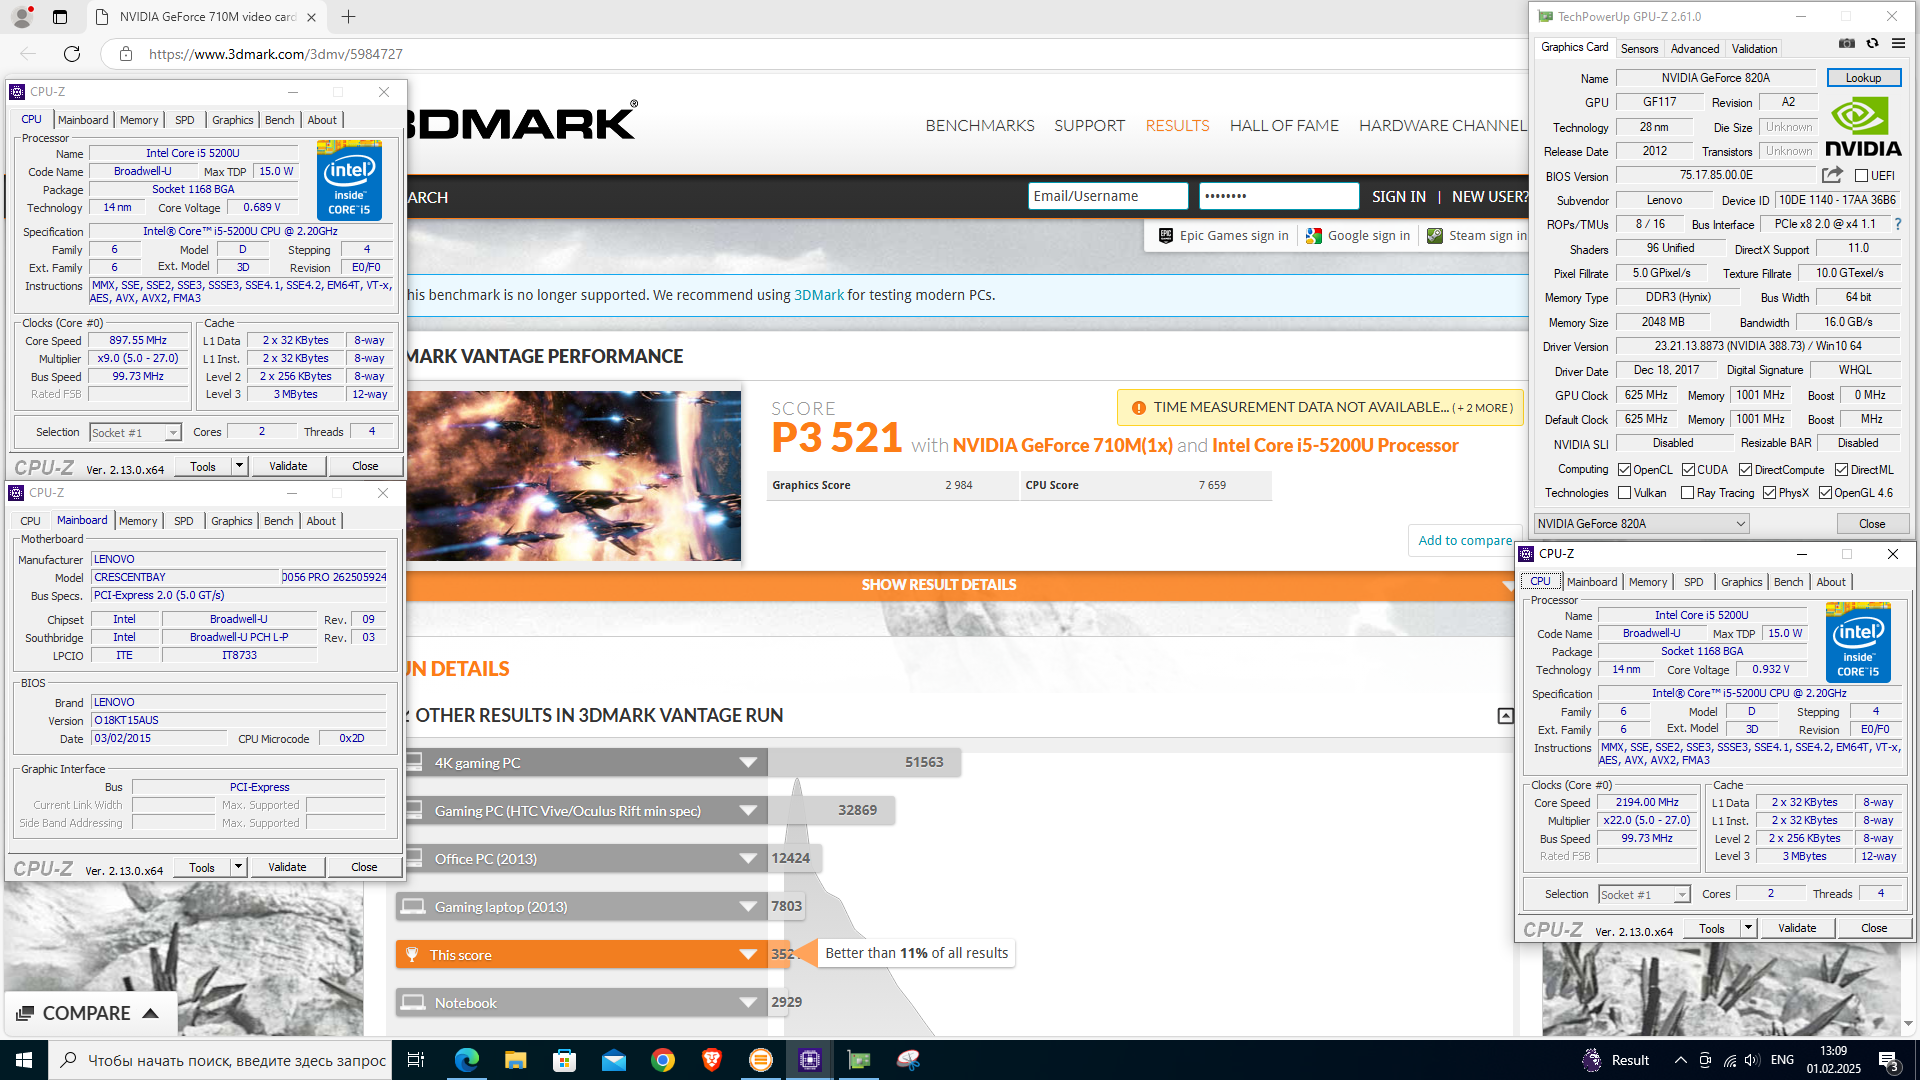The image size is (1920, 1080).
Task: Toggle the UEFI checkbox in GPU-Z
Action: click(1861, 176)
